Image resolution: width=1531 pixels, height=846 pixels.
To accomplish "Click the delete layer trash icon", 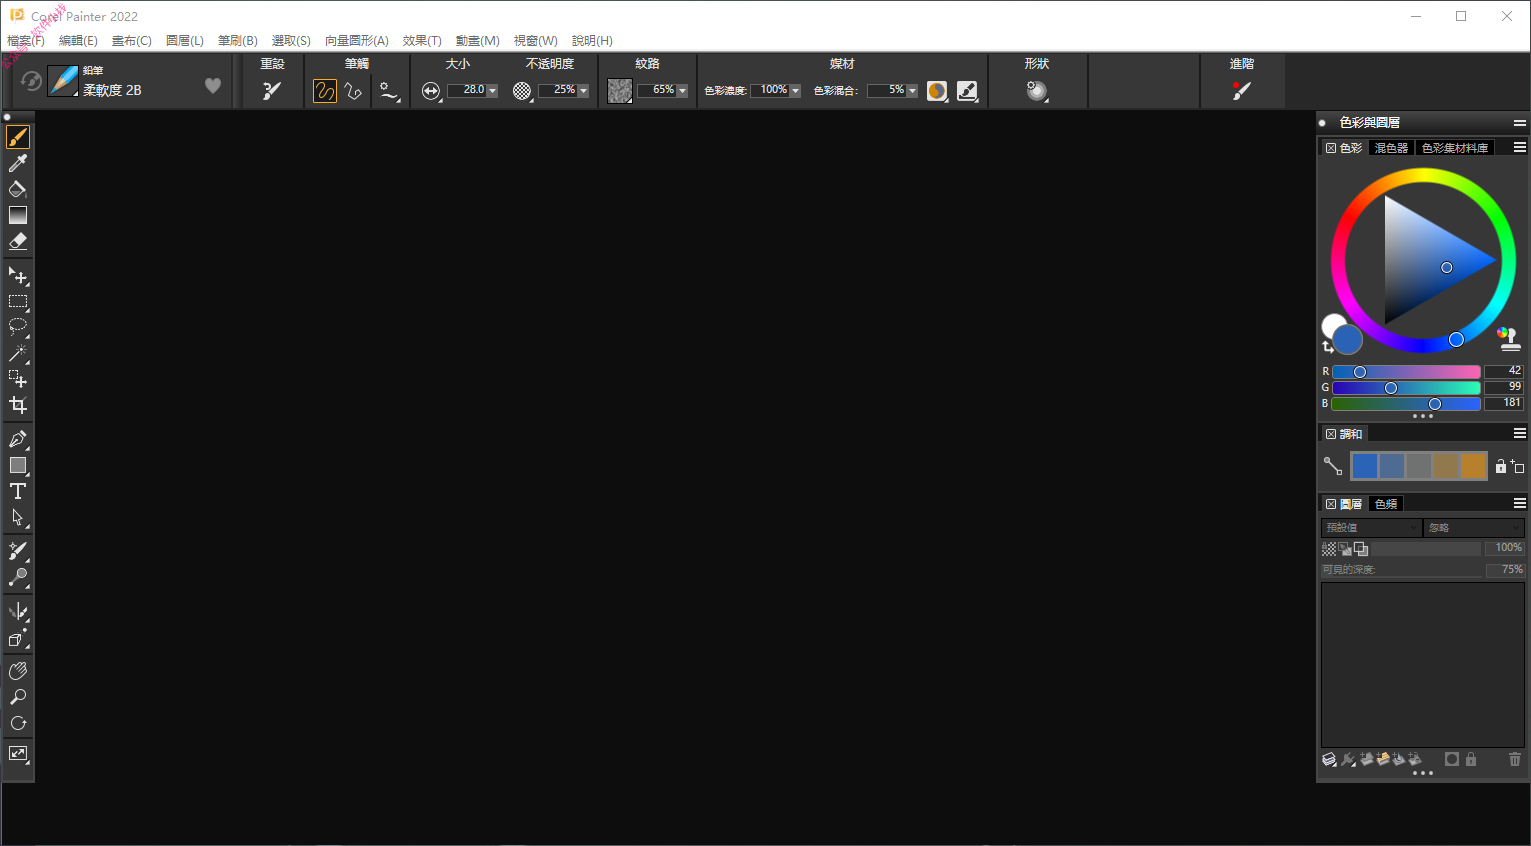I will tap(1515, 759).
